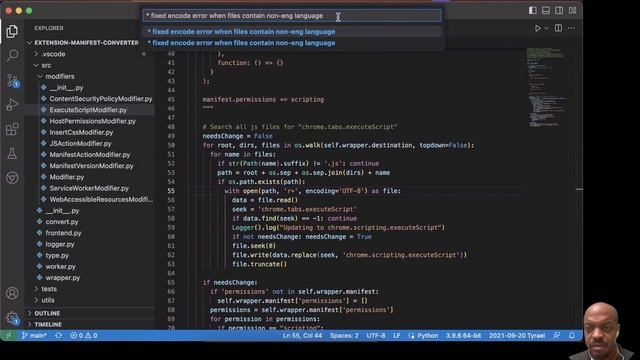Open logger.py file
The width and height of the screenshot is (640, 360).
click(60, 244)
